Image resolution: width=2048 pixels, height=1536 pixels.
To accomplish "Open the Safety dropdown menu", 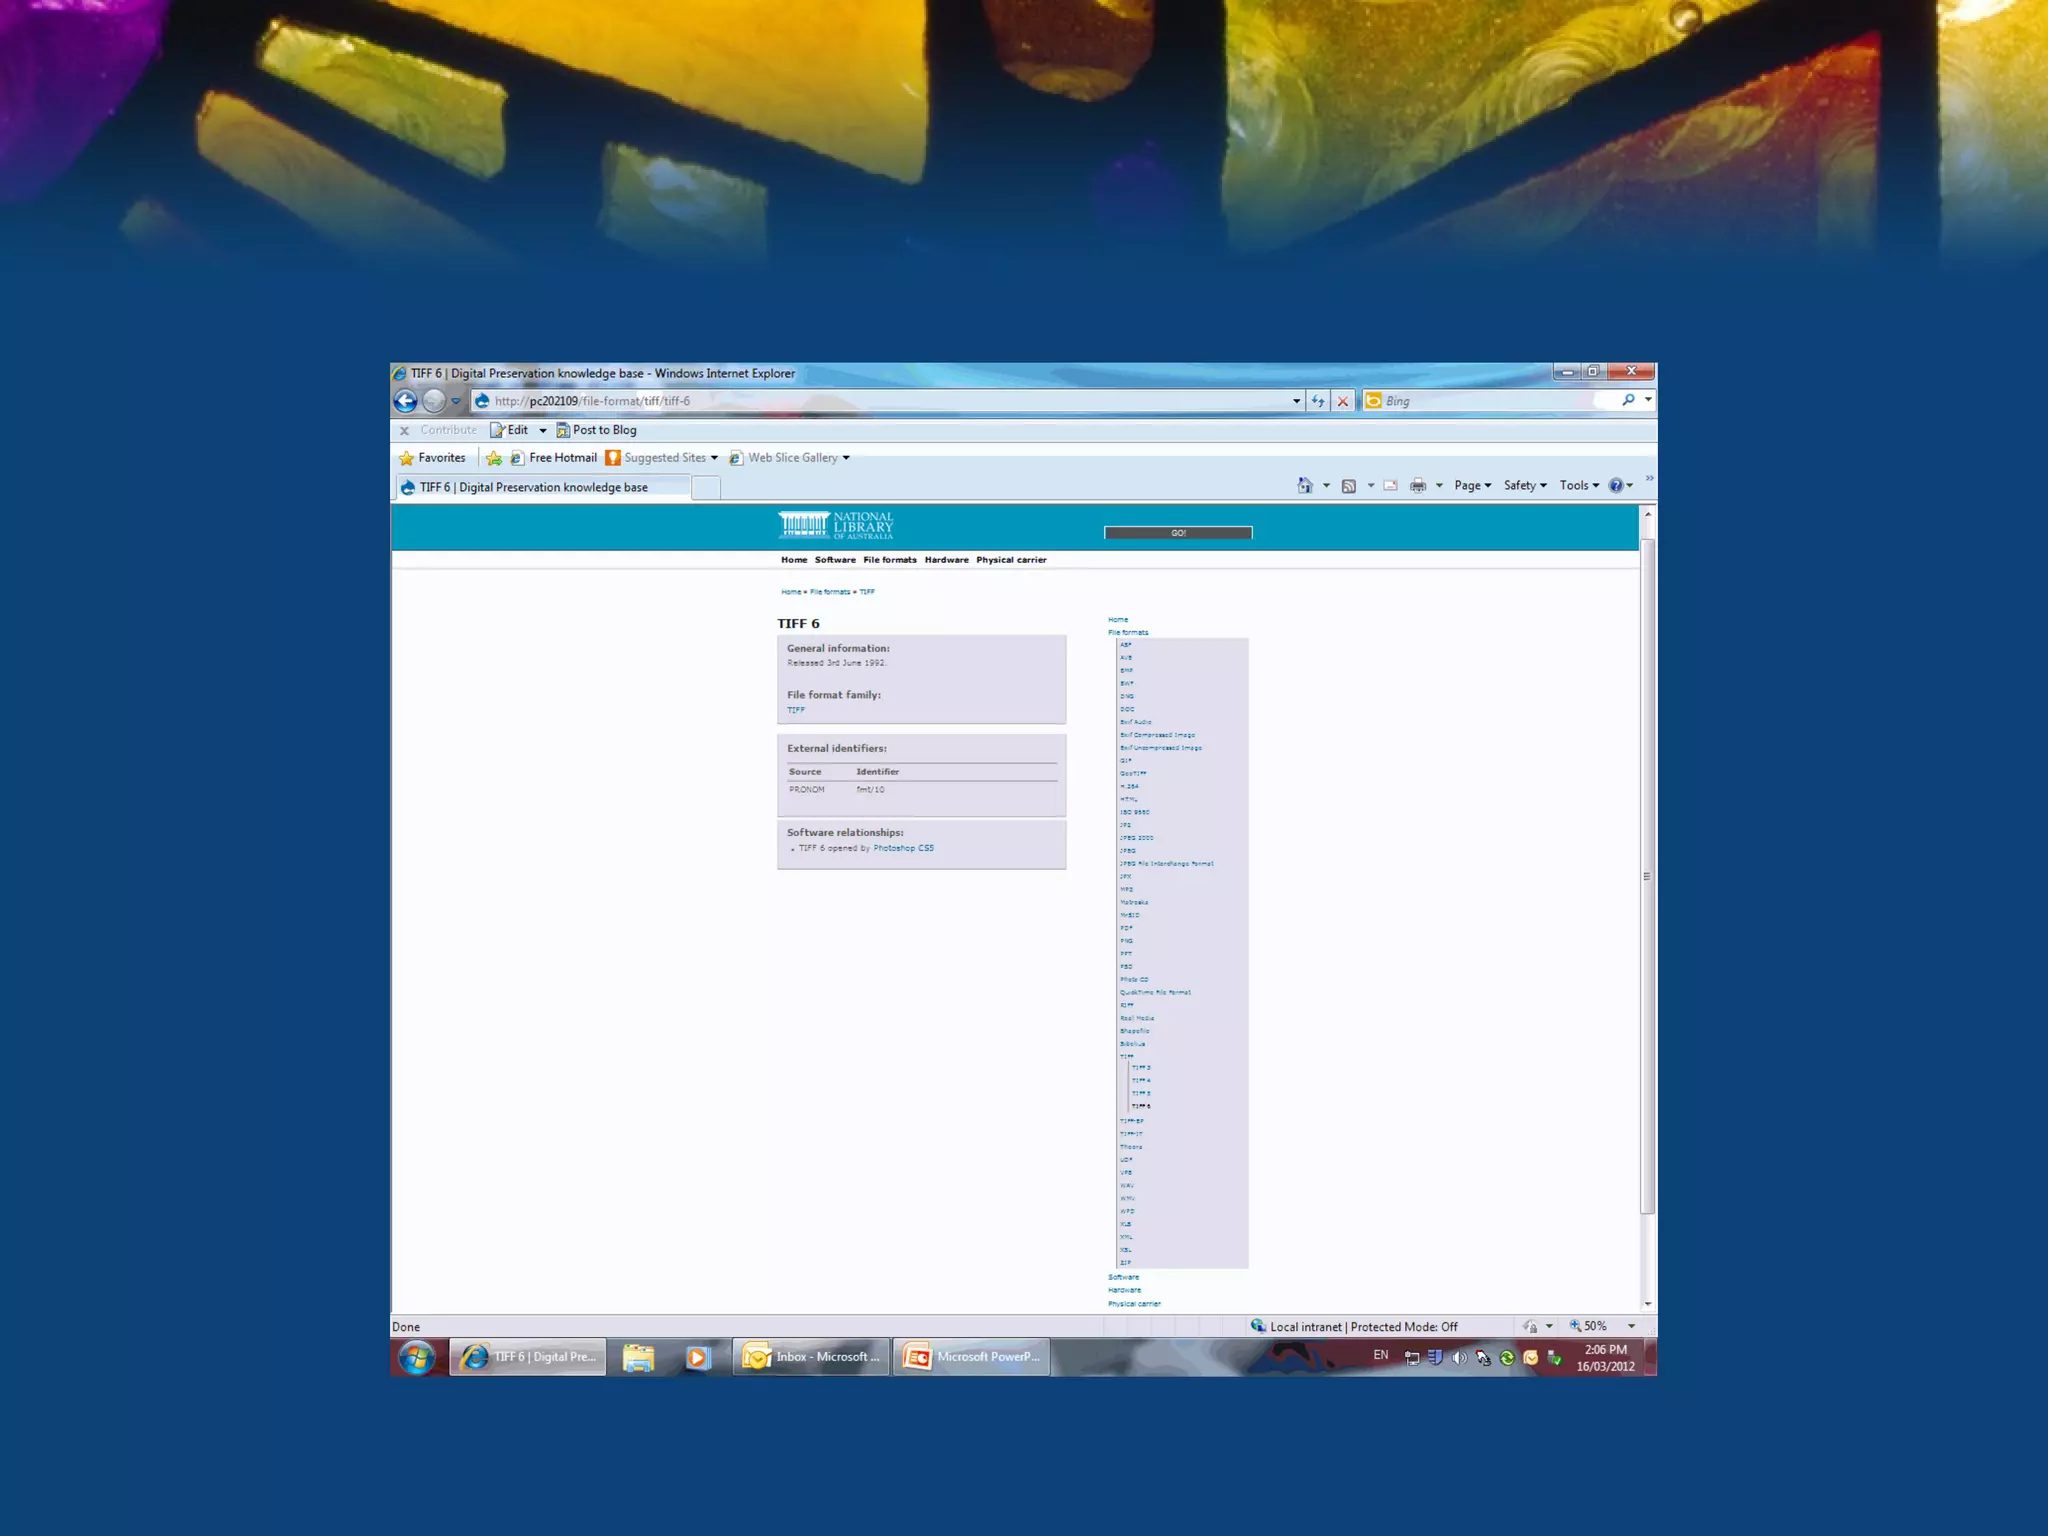I will pyautogui.click(x=1524, y=486).
